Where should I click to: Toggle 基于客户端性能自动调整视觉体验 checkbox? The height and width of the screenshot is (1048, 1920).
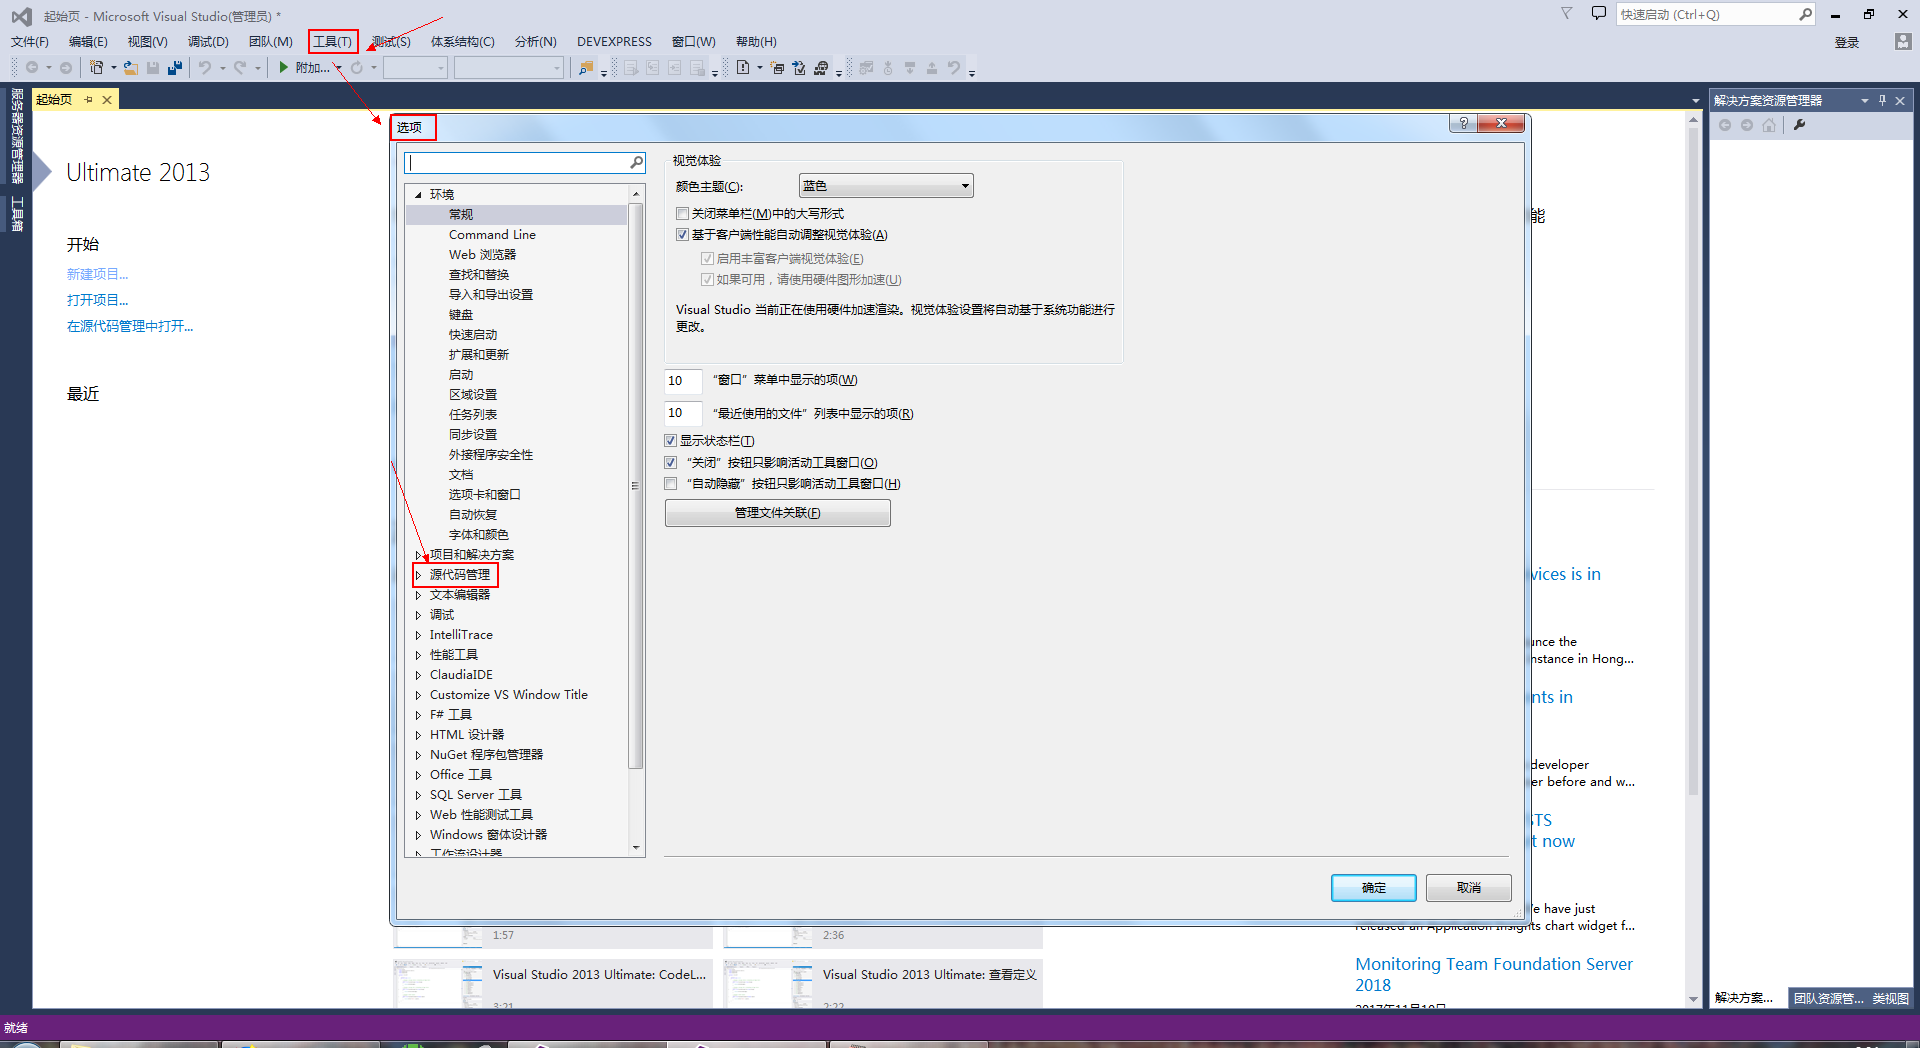click(x=682, y=235)
